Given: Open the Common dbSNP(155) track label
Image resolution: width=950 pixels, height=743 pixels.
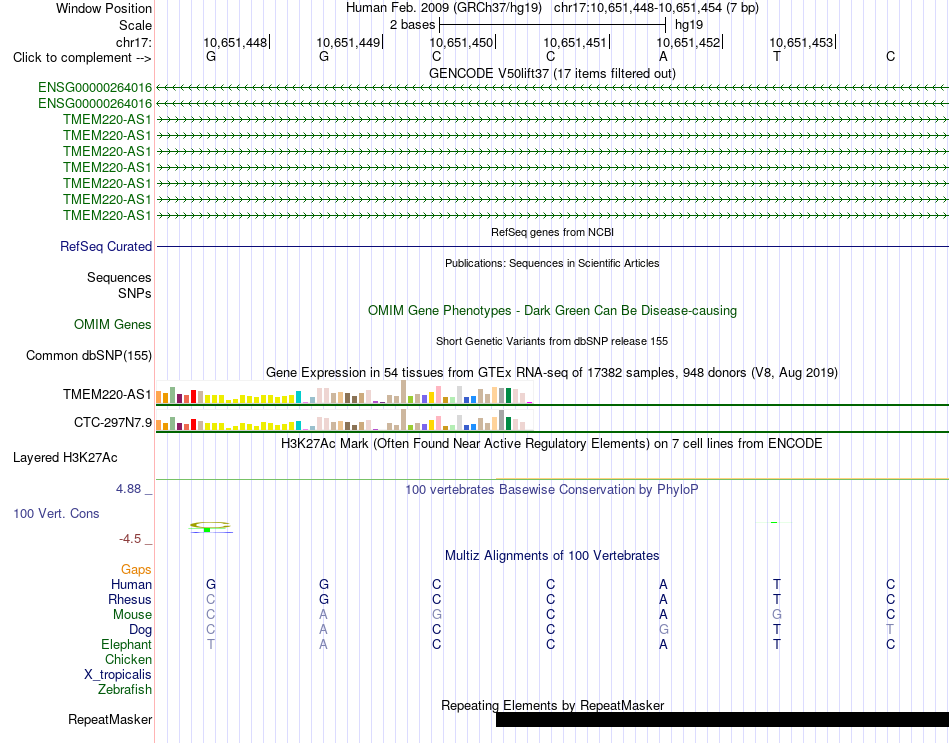Looking at the screenshot, I should [x=88, y=355].
